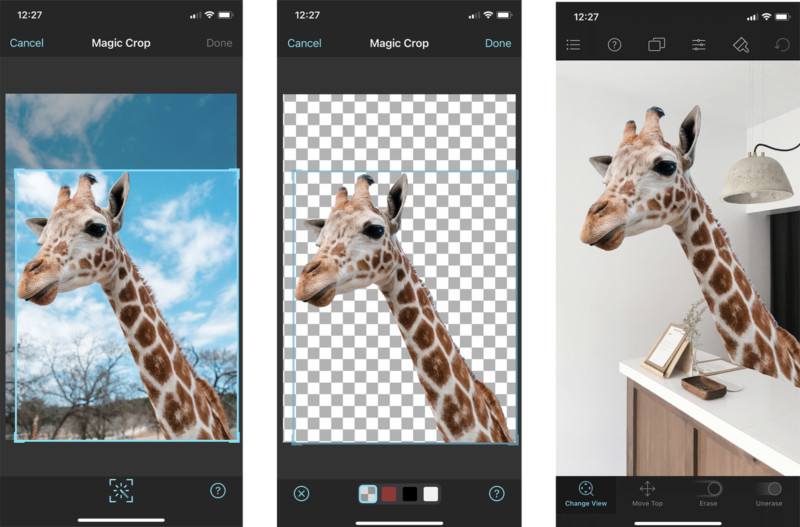This screenshot has height=527, width=800.
Task: Open the adjustment sliders icon
Action: (698, 45)
